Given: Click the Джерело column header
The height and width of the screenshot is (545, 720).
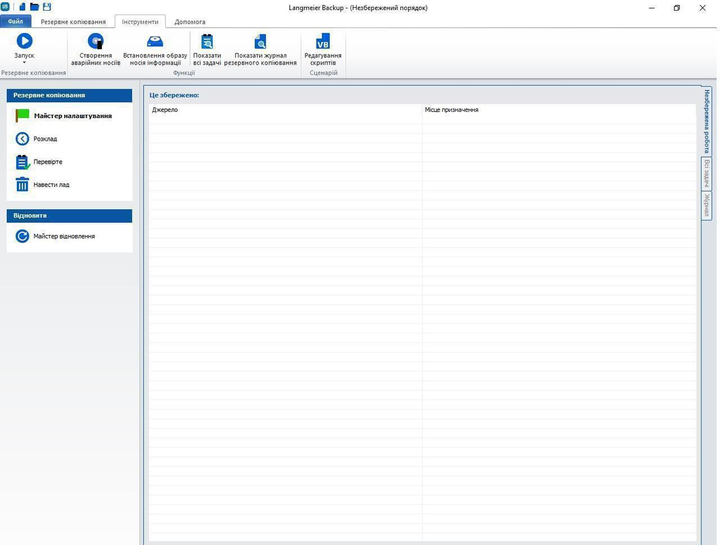Looking at the screenshot, I should tap(285, 110).
